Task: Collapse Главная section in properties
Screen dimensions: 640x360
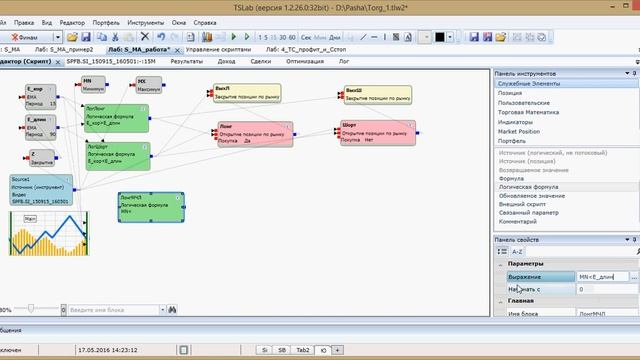Action: [500, 302]
